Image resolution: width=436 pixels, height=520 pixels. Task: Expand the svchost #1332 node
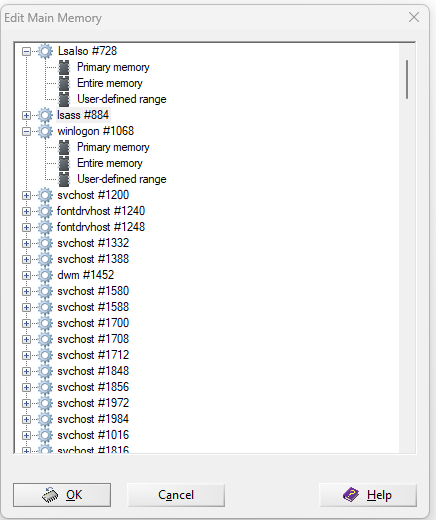tap(26, 243)
